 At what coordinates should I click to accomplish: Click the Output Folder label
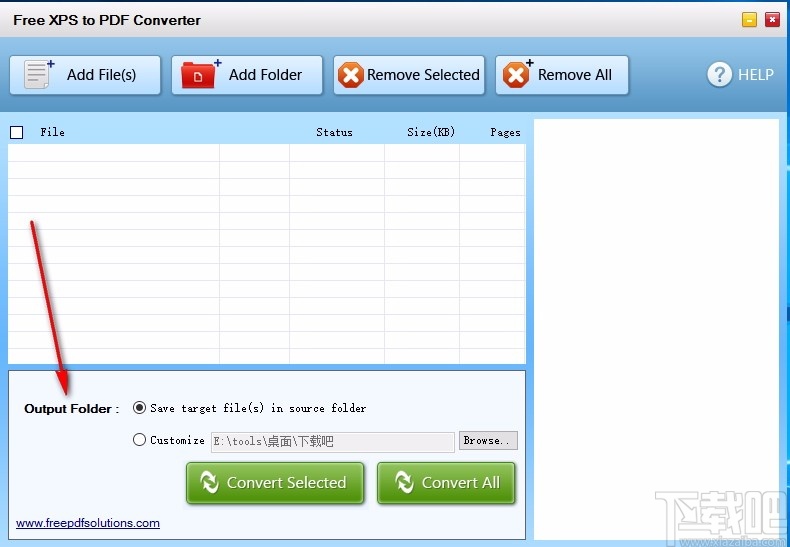[72, 408]
